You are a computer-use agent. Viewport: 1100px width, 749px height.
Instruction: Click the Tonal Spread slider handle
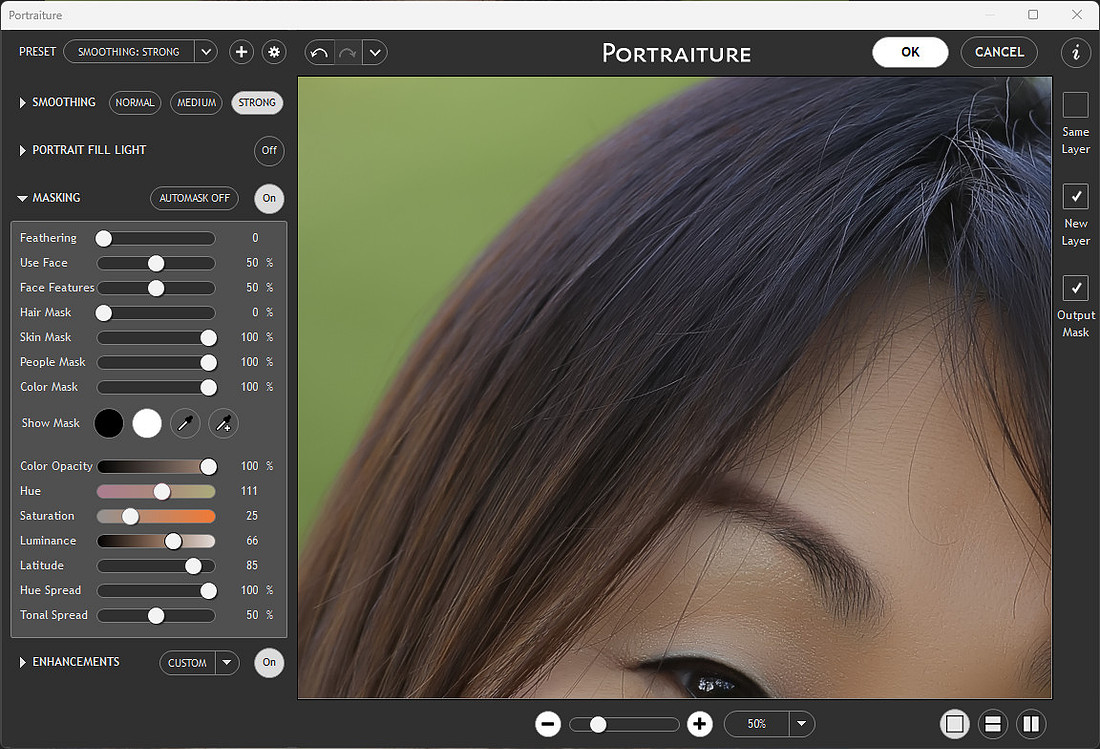point(156,616)
